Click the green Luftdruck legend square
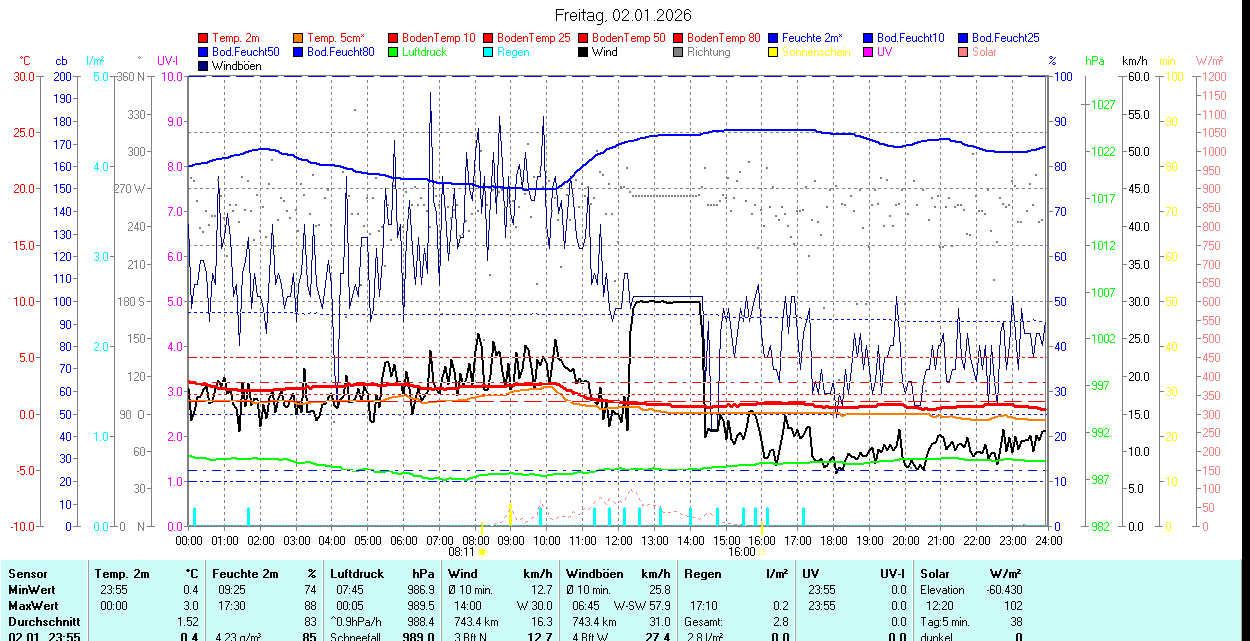 pyautogui.click(x=394, y=52)
